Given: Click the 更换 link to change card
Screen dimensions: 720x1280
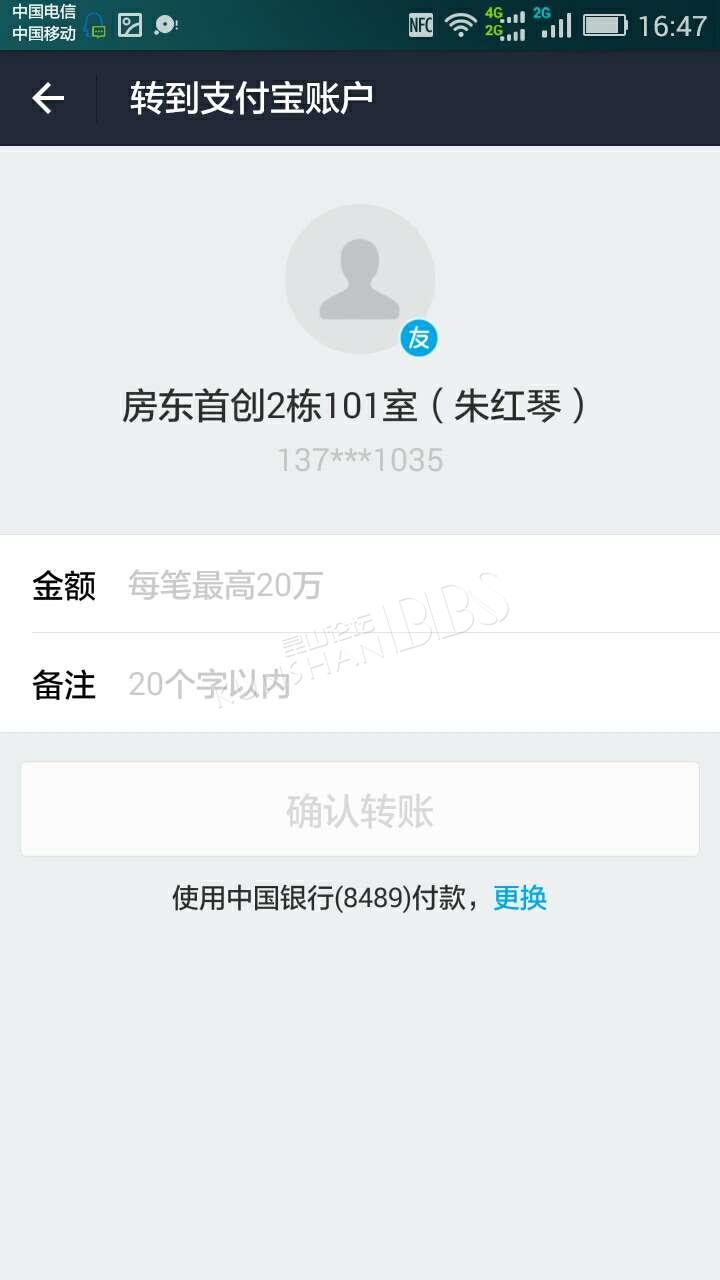Looking at the screenshot, I should 520,898.
